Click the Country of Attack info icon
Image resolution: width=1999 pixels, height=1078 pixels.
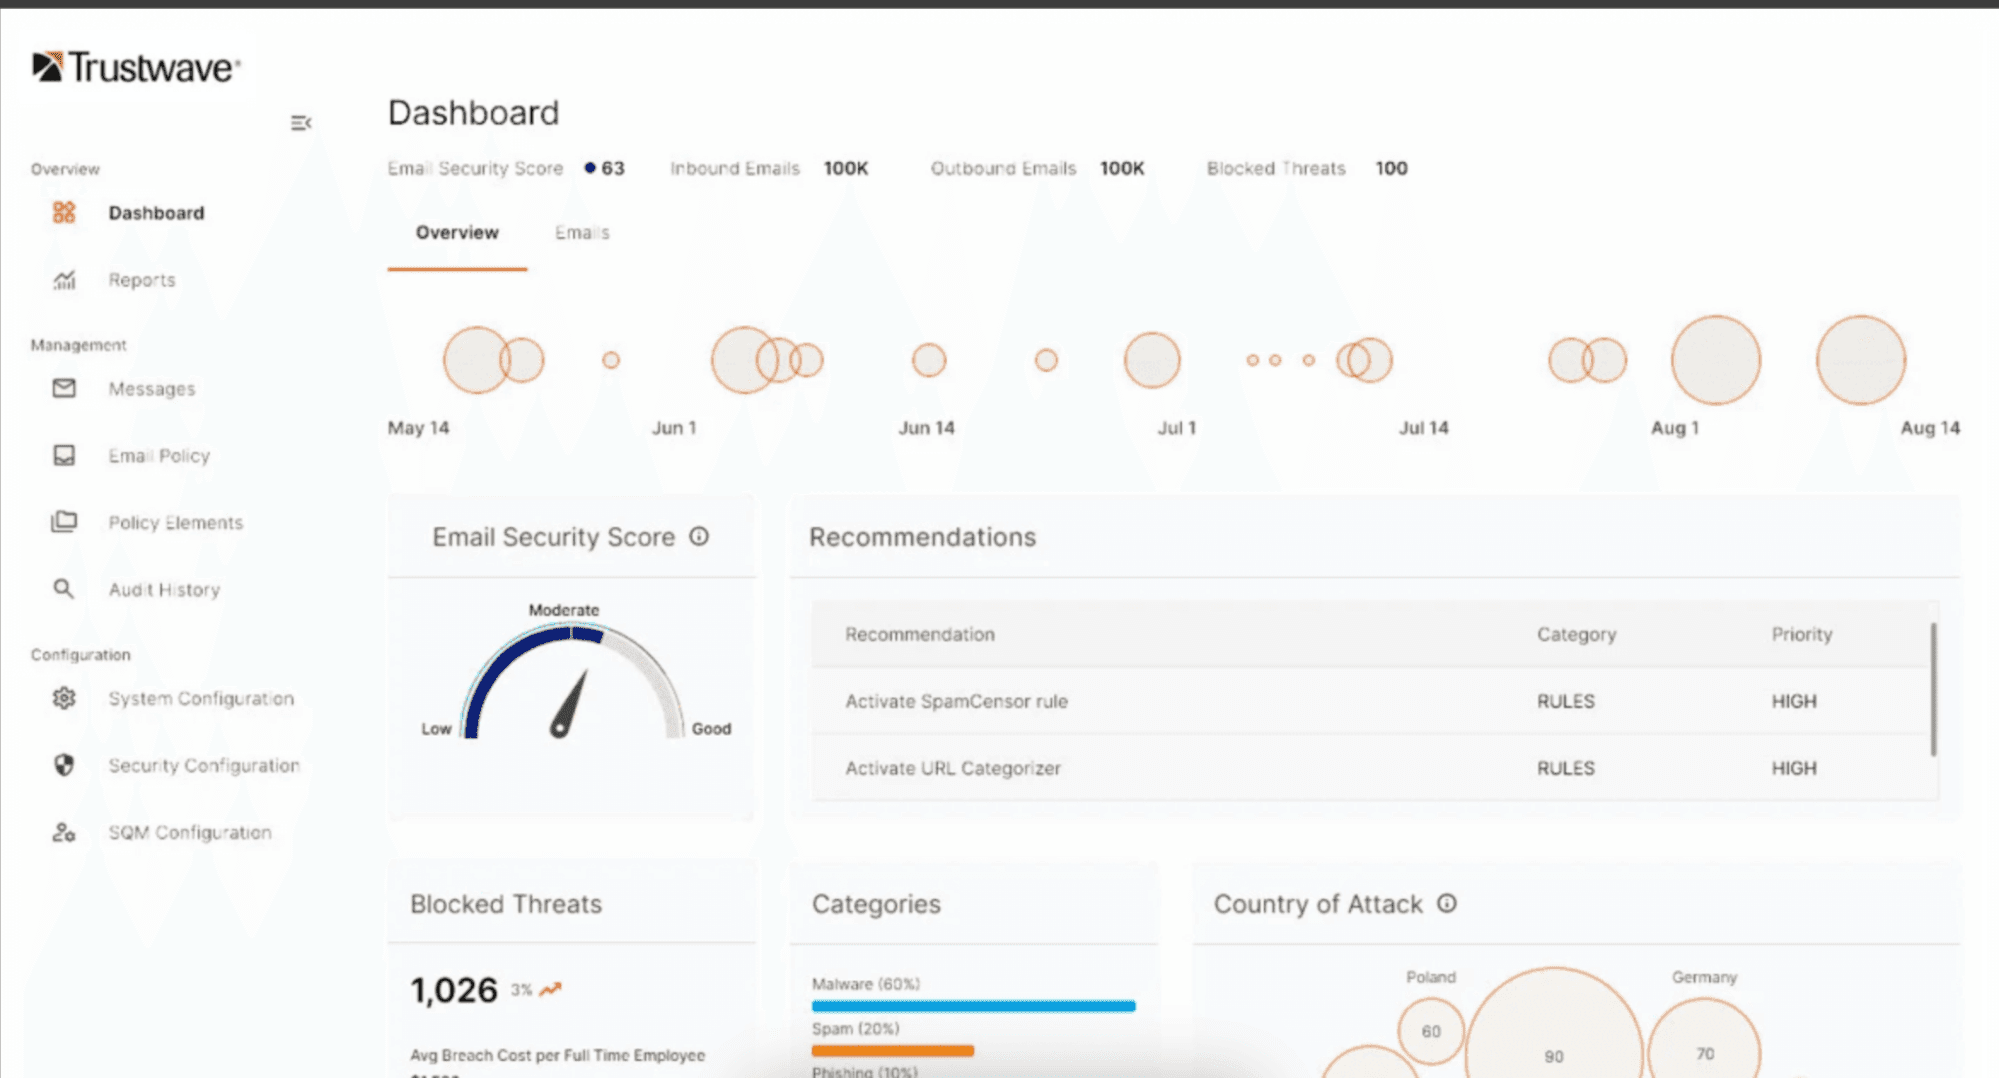pyautogui.click(x=1447, y=904)
